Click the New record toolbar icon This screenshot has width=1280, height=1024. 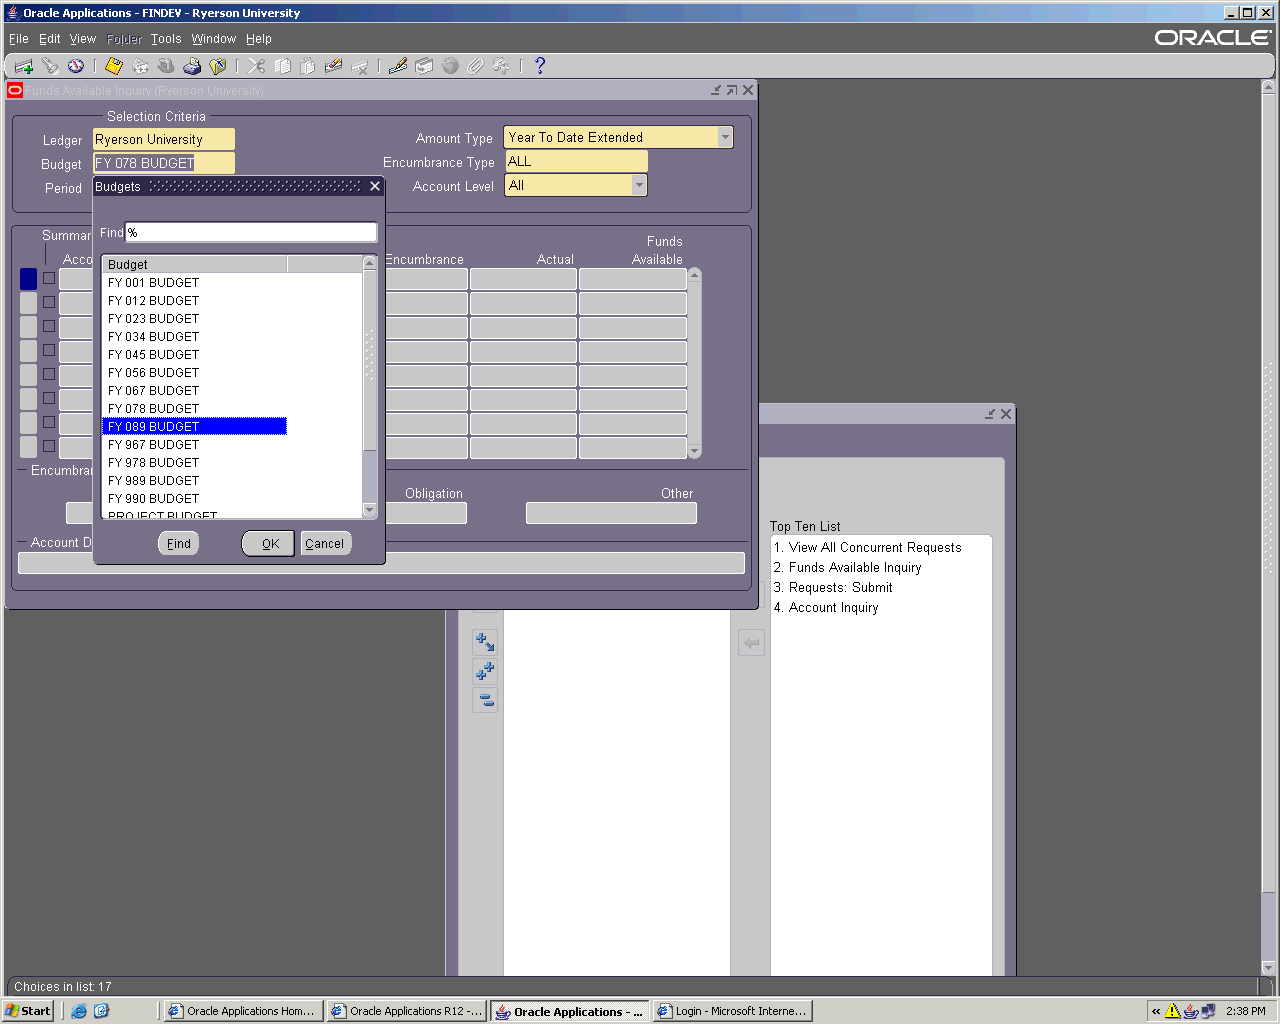(23, 66)
